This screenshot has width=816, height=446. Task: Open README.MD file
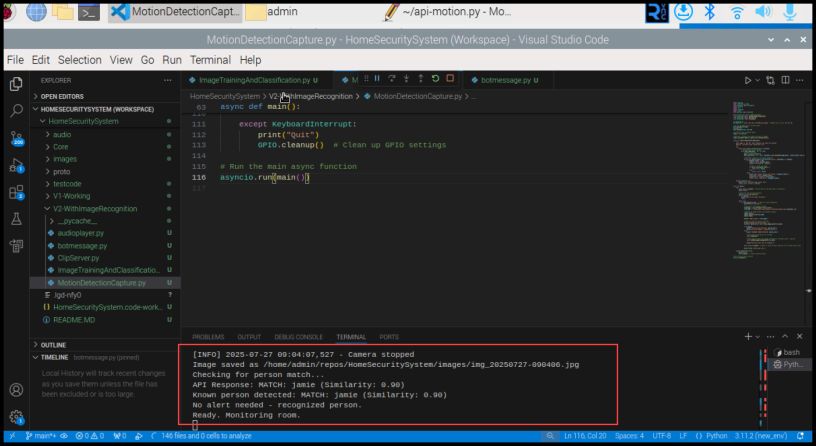74,320
